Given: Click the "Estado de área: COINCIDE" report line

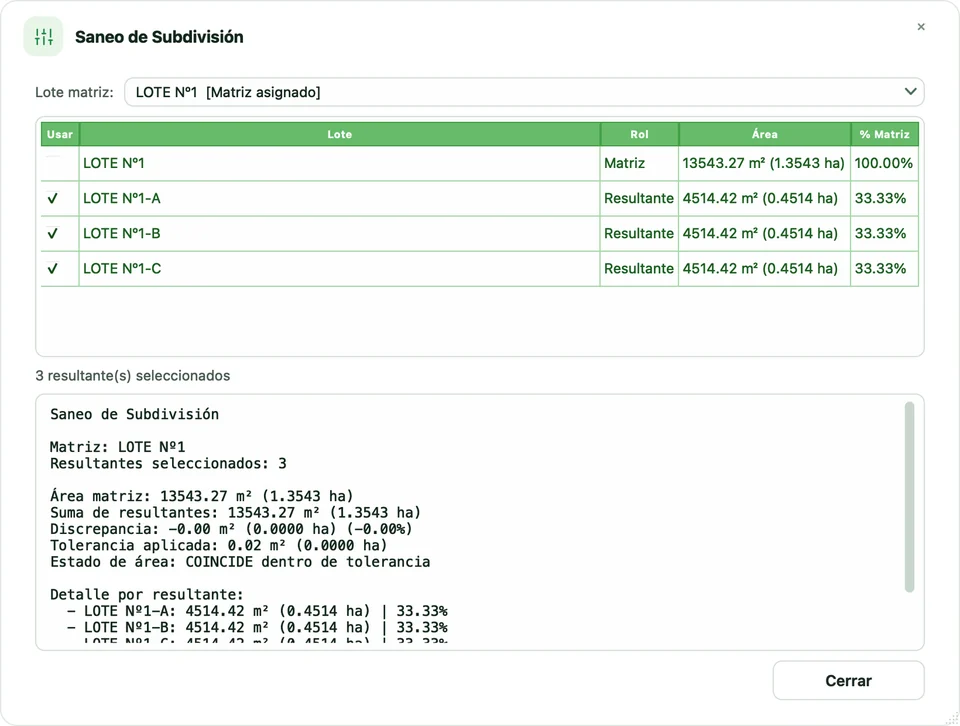Looking at the screenshot, I should pyautogui.click(x=240, y=562).
